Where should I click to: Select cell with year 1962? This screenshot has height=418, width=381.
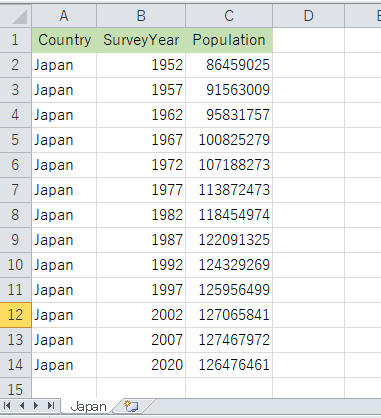[x=141, y=115]
